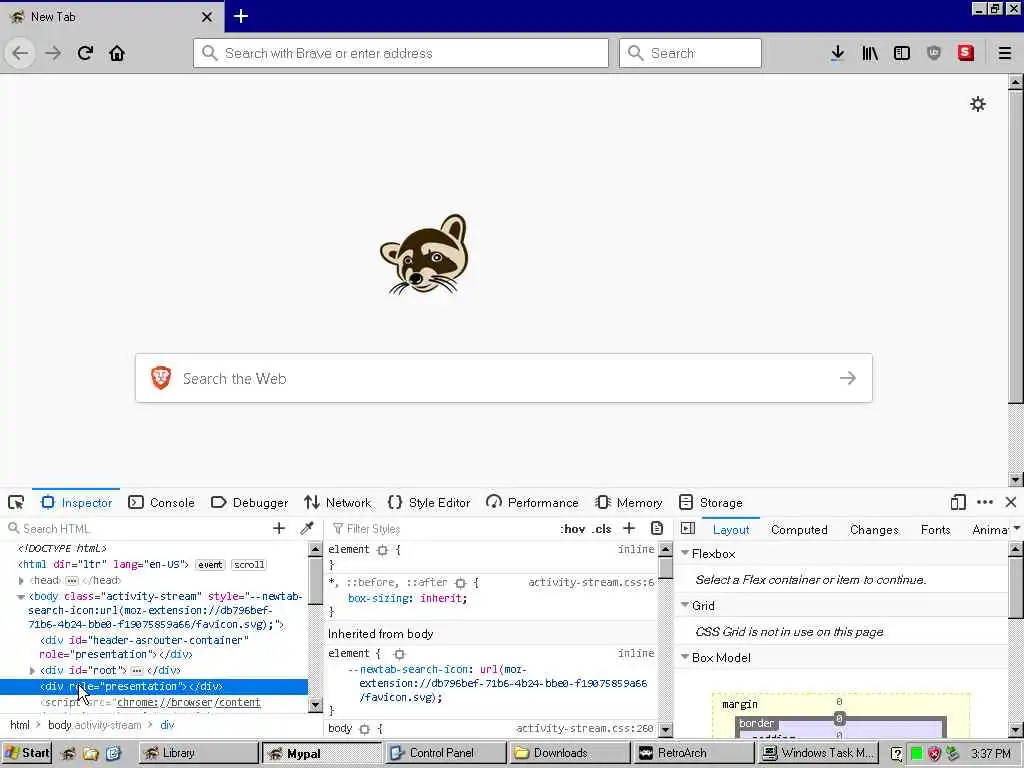Screen dimensions: 1024x768
Task: Expand the div id="root" node
Action: 32,671
